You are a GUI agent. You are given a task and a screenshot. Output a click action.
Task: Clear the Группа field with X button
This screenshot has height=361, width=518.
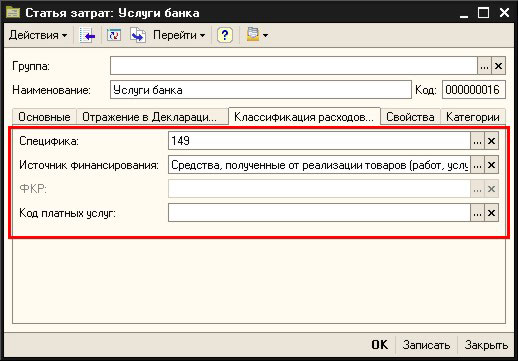click(498, 66)
